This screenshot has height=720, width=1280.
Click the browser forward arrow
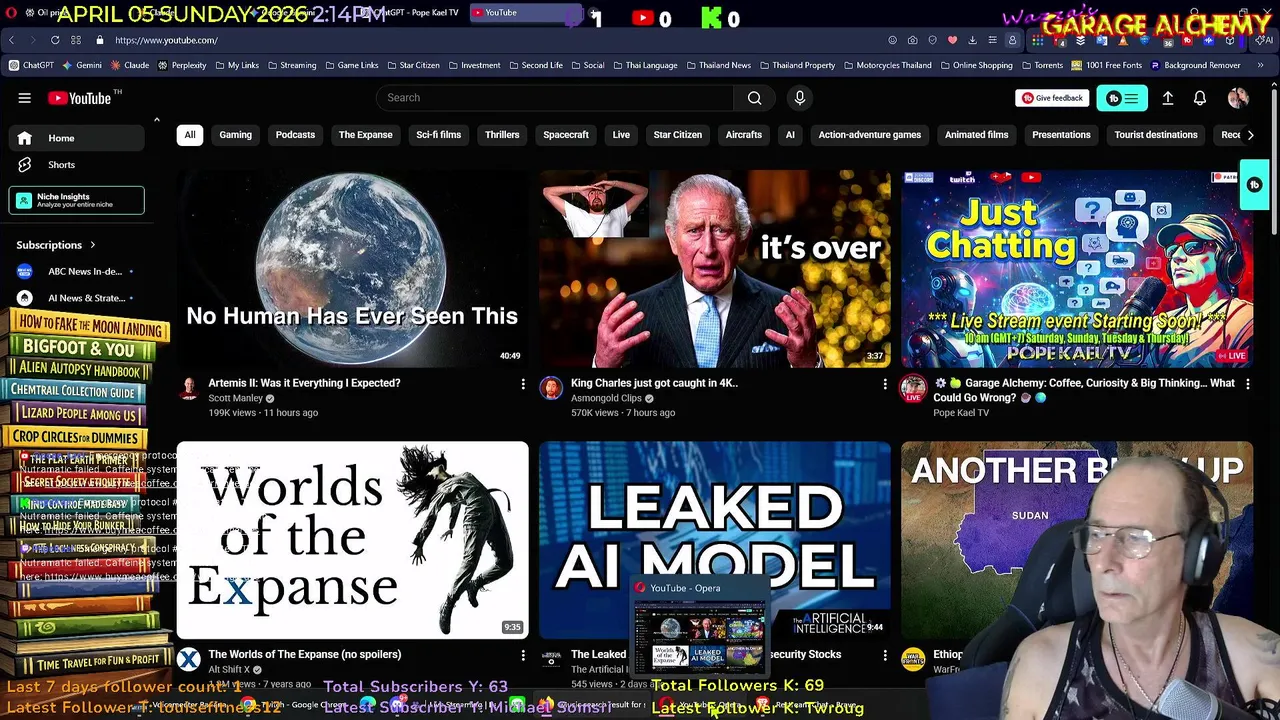[33, 40]
